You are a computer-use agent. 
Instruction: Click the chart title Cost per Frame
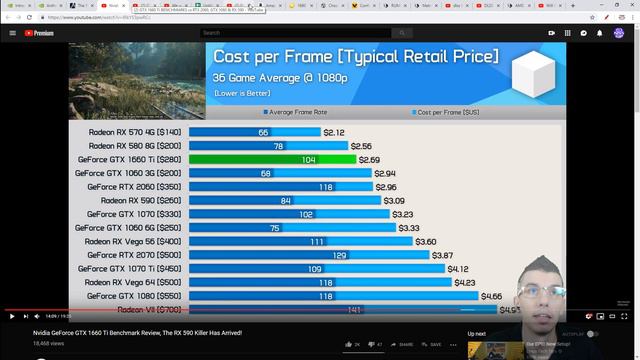pyautogui.click(x=356, y=57)
